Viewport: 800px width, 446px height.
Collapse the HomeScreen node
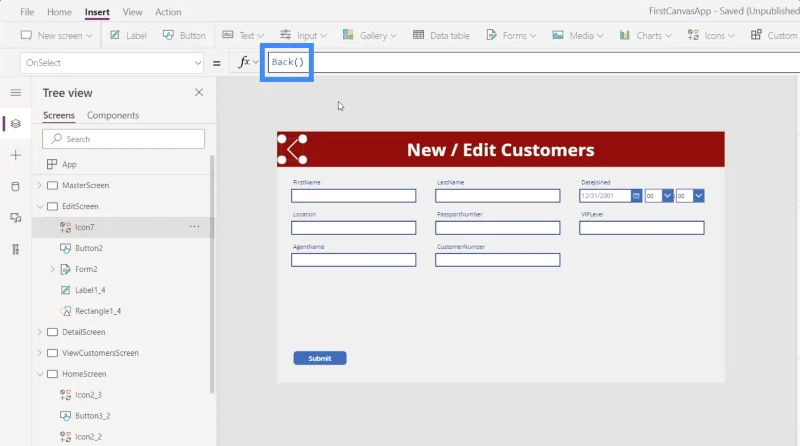[x=40, y=374]
